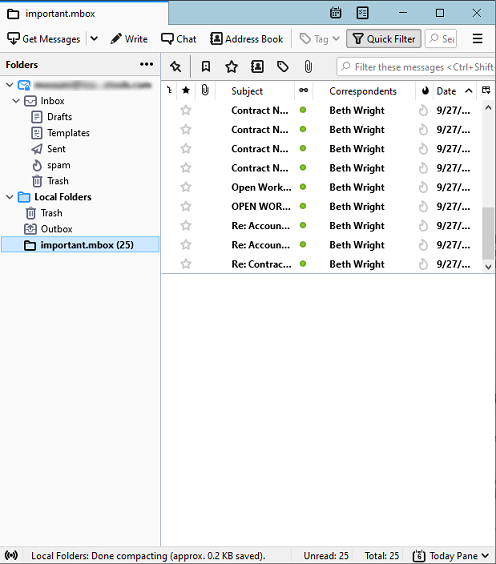Open Folders pane options menu
The width and height of the screenshot is (496, 564).
tap(146, 64)
